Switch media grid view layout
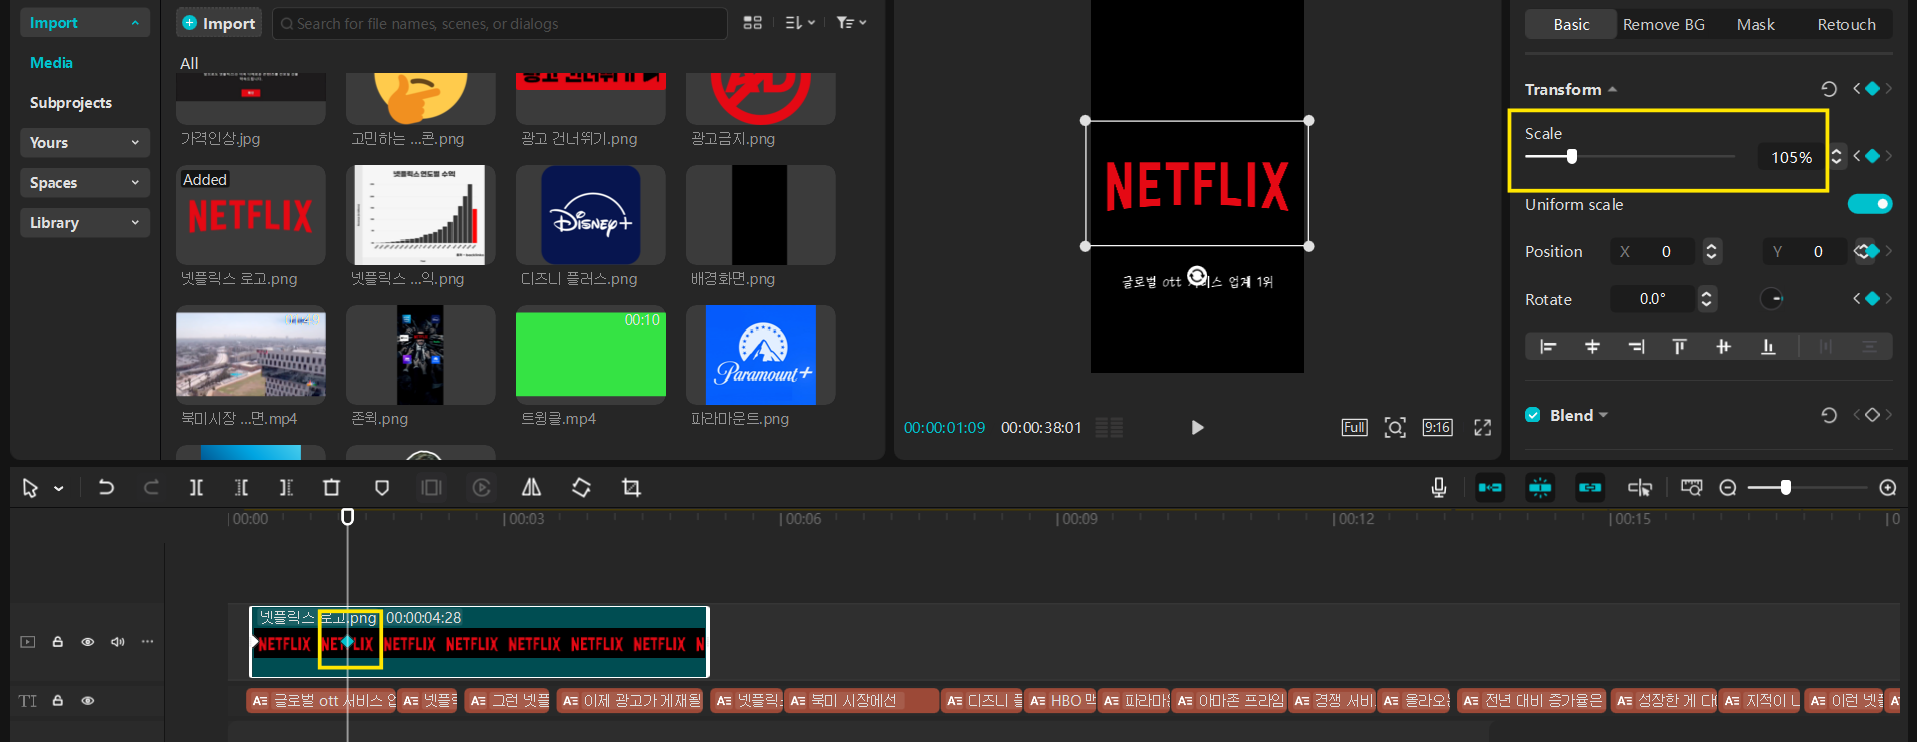Viewport: 1917px width, 742px height. [753, 23]
